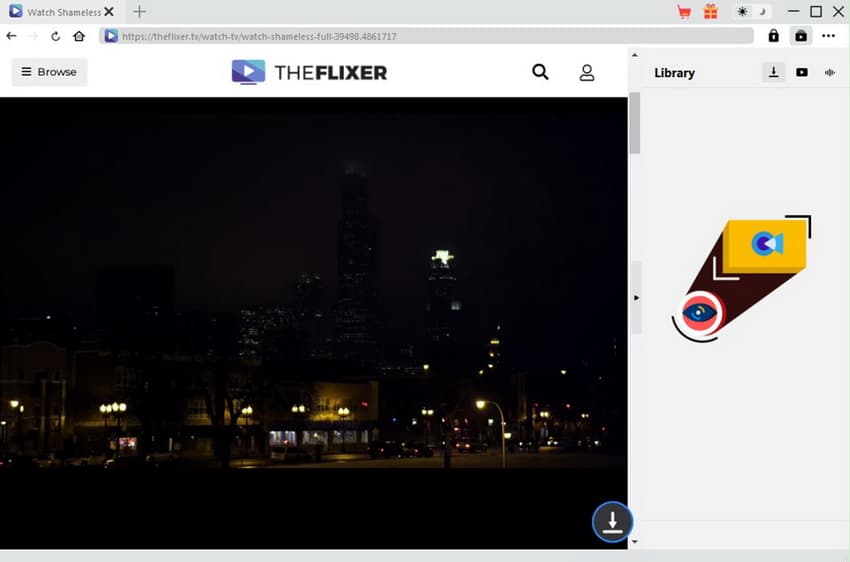Open a new tab with plus button

pyautogui.click(x=139, y=12)
